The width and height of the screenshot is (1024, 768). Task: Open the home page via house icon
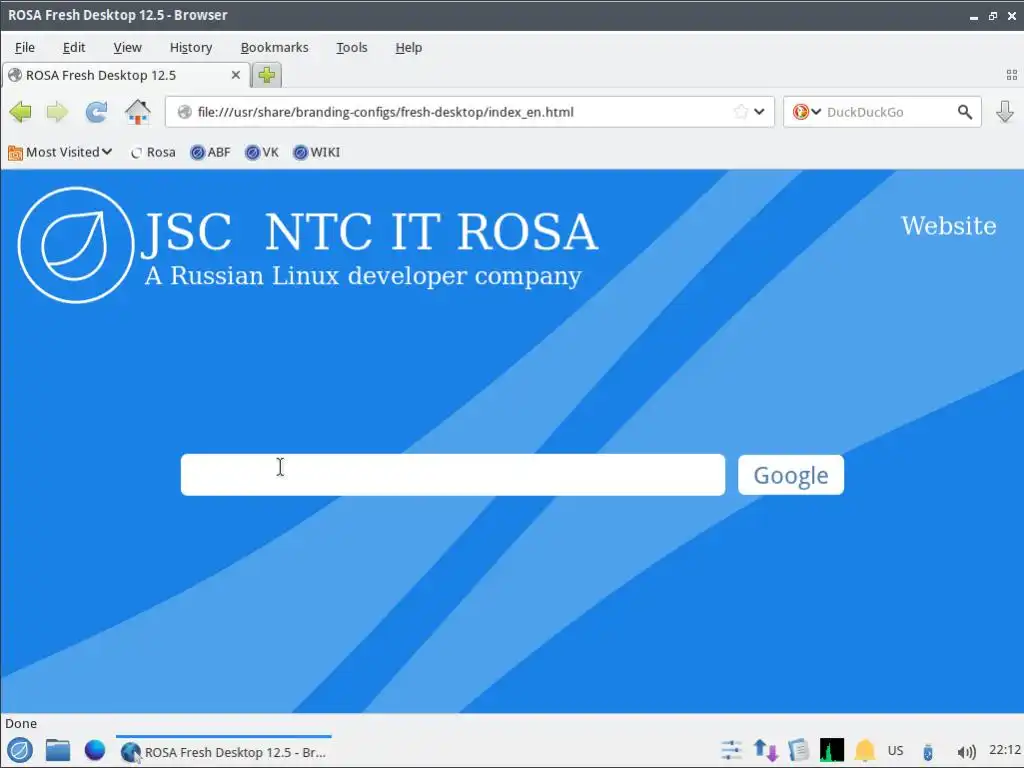pos(138,112)
